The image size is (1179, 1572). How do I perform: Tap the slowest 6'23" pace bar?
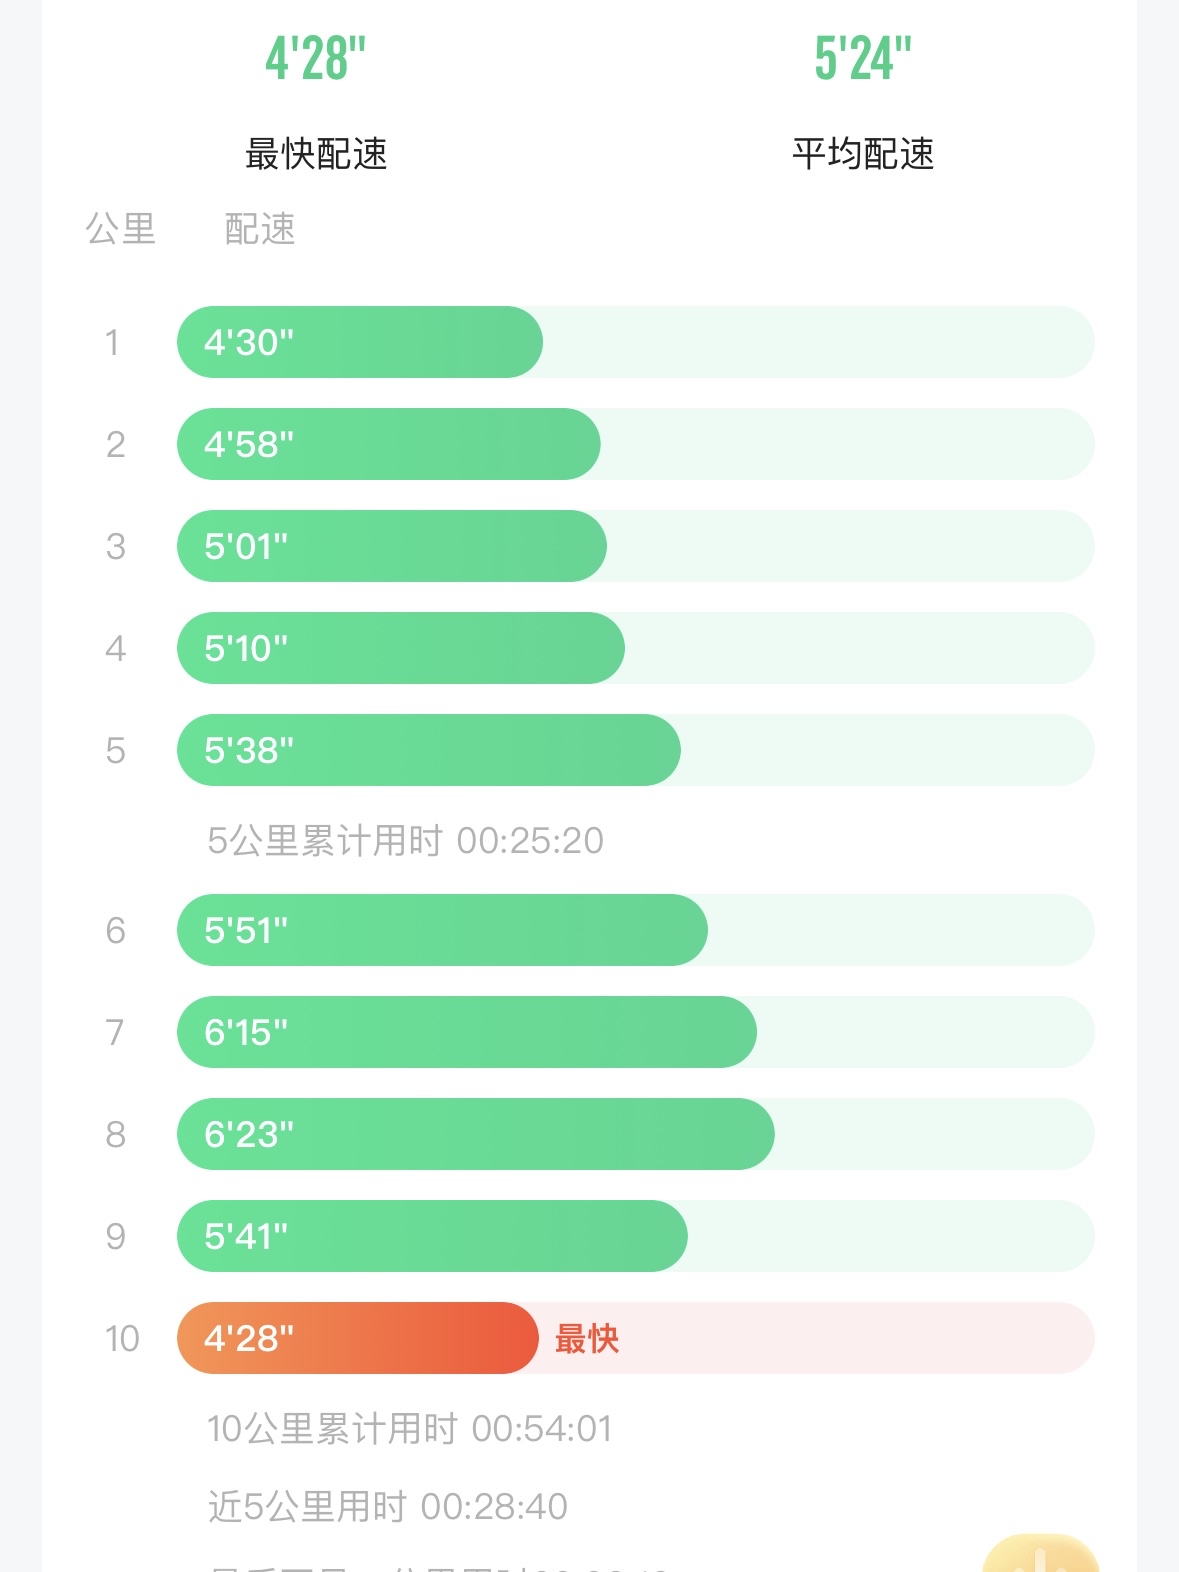[x=475, y=1134]
